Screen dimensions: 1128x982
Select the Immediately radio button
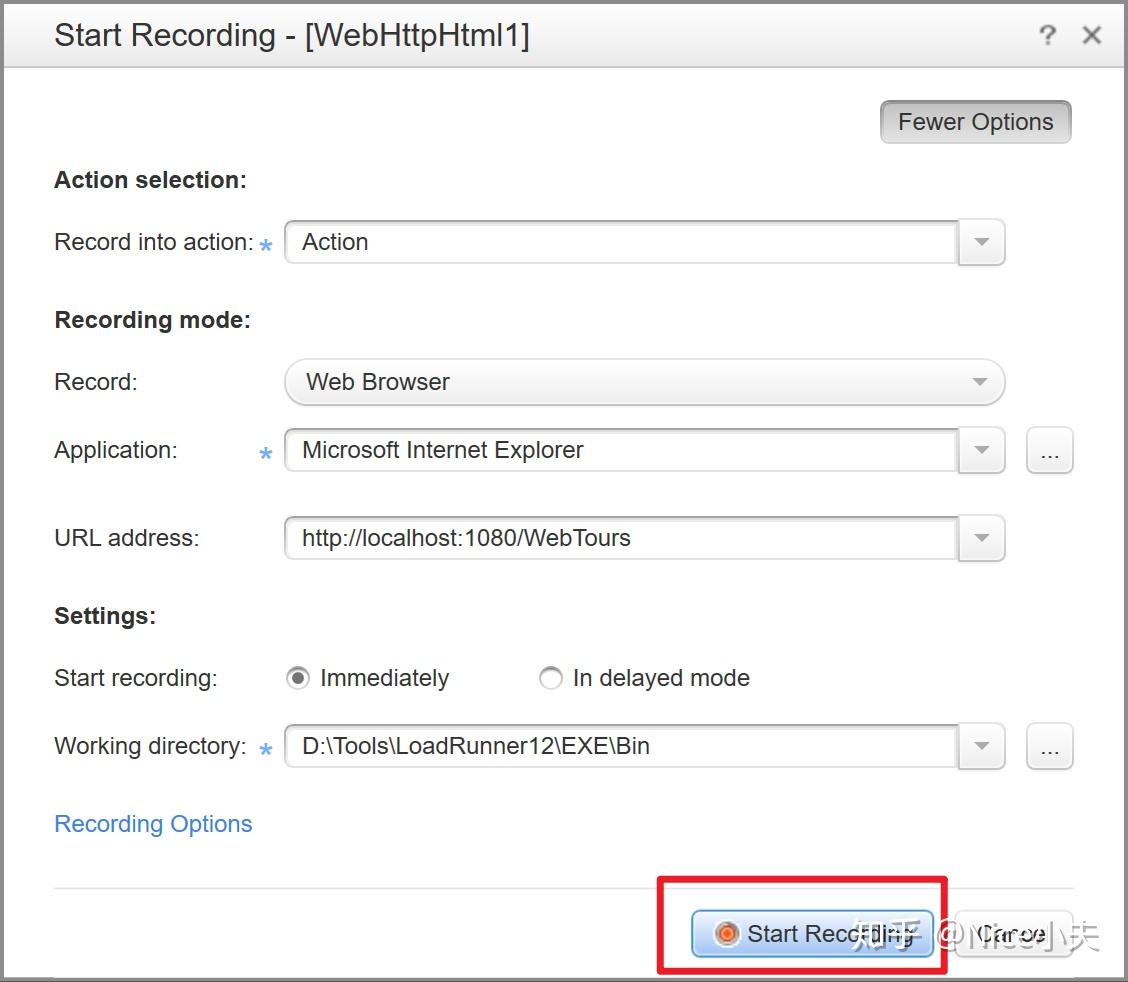[x=298, y=679]
